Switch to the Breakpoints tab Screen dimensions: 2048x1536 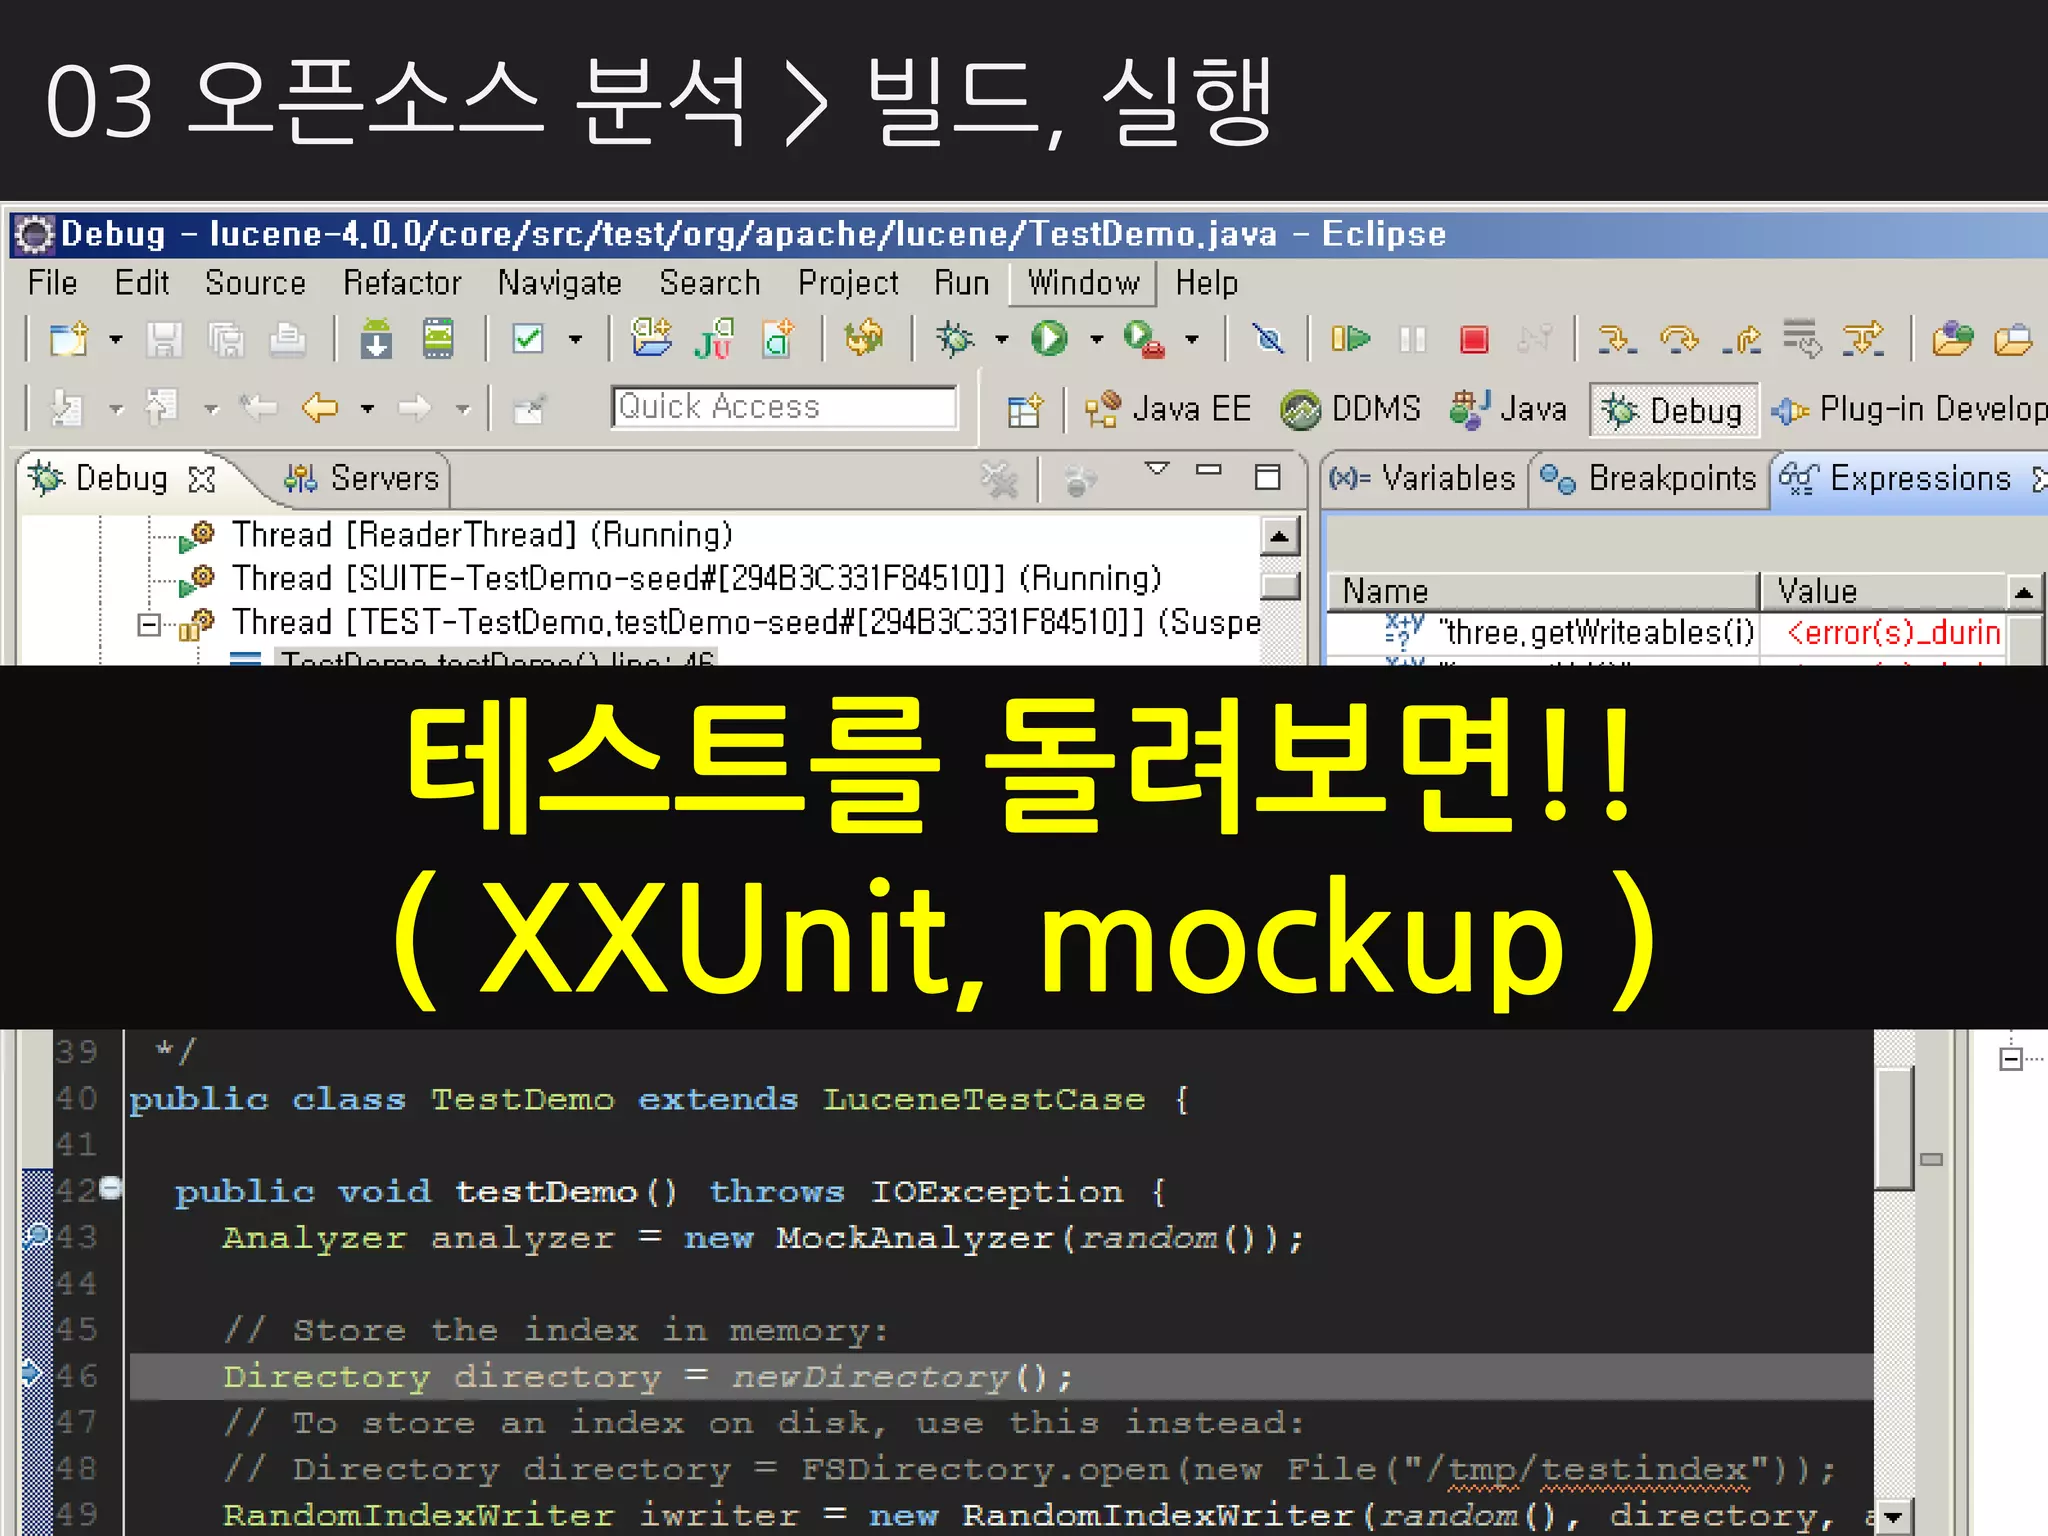point(1647,478)
